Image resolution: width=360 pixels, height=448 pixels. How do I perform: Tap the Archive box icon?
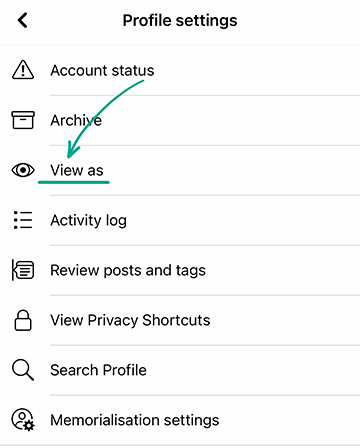(23, 120)
